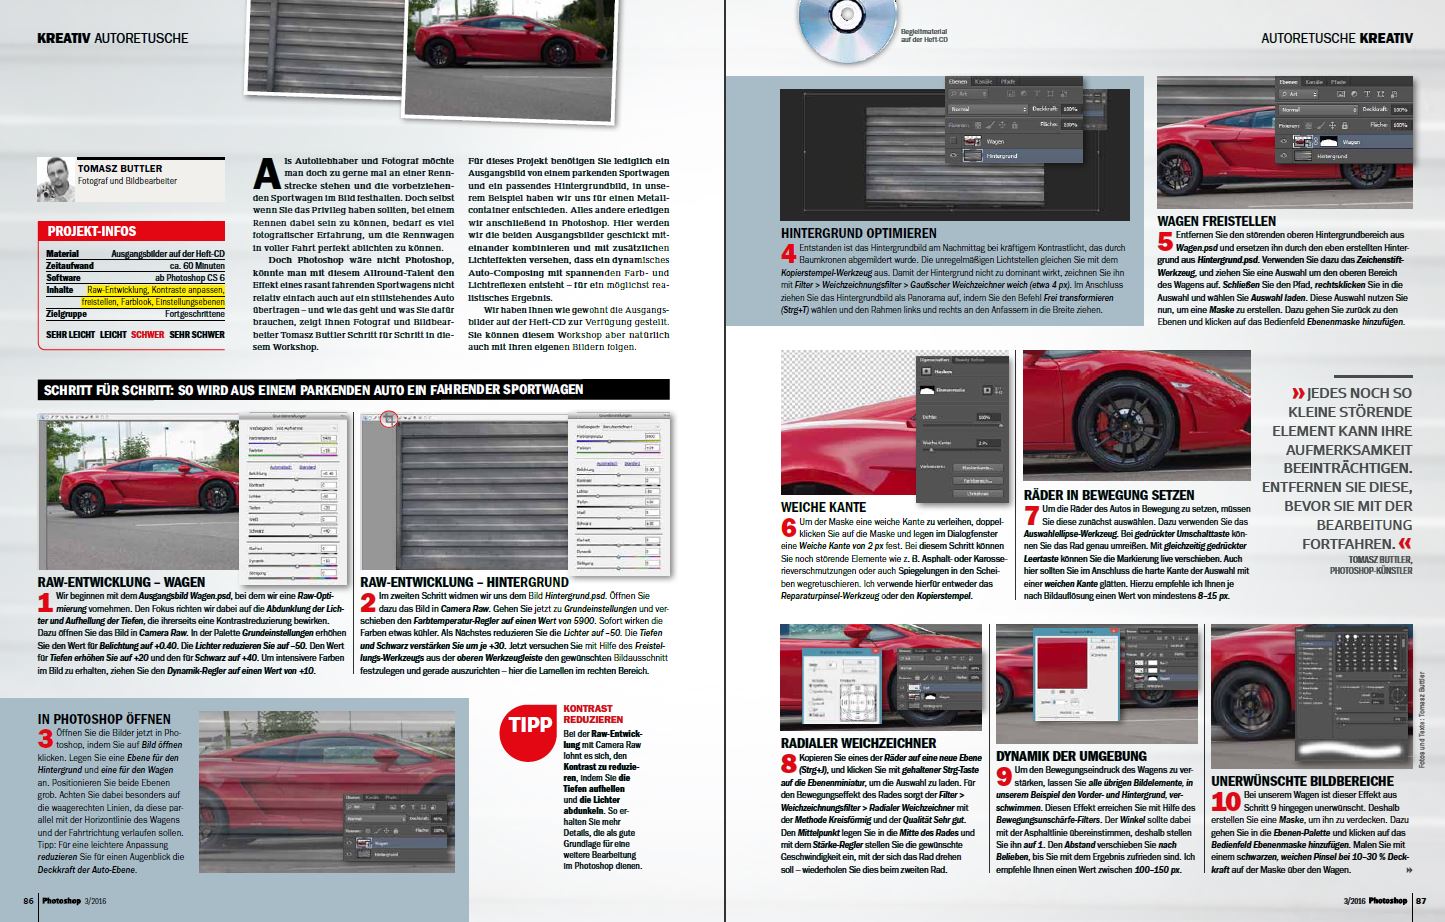Click the Maskenkante... button
The image size is (1445, 922).
click(x=978, y=468)
